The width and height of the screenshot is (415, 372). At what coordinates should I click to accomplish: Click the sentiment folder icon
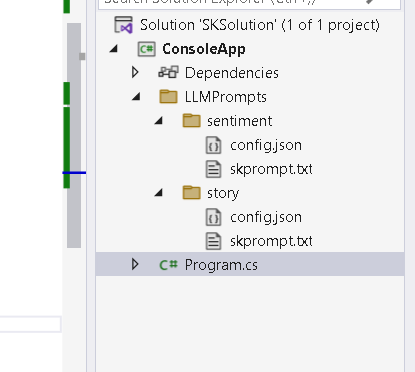click(x=192, y=121)
